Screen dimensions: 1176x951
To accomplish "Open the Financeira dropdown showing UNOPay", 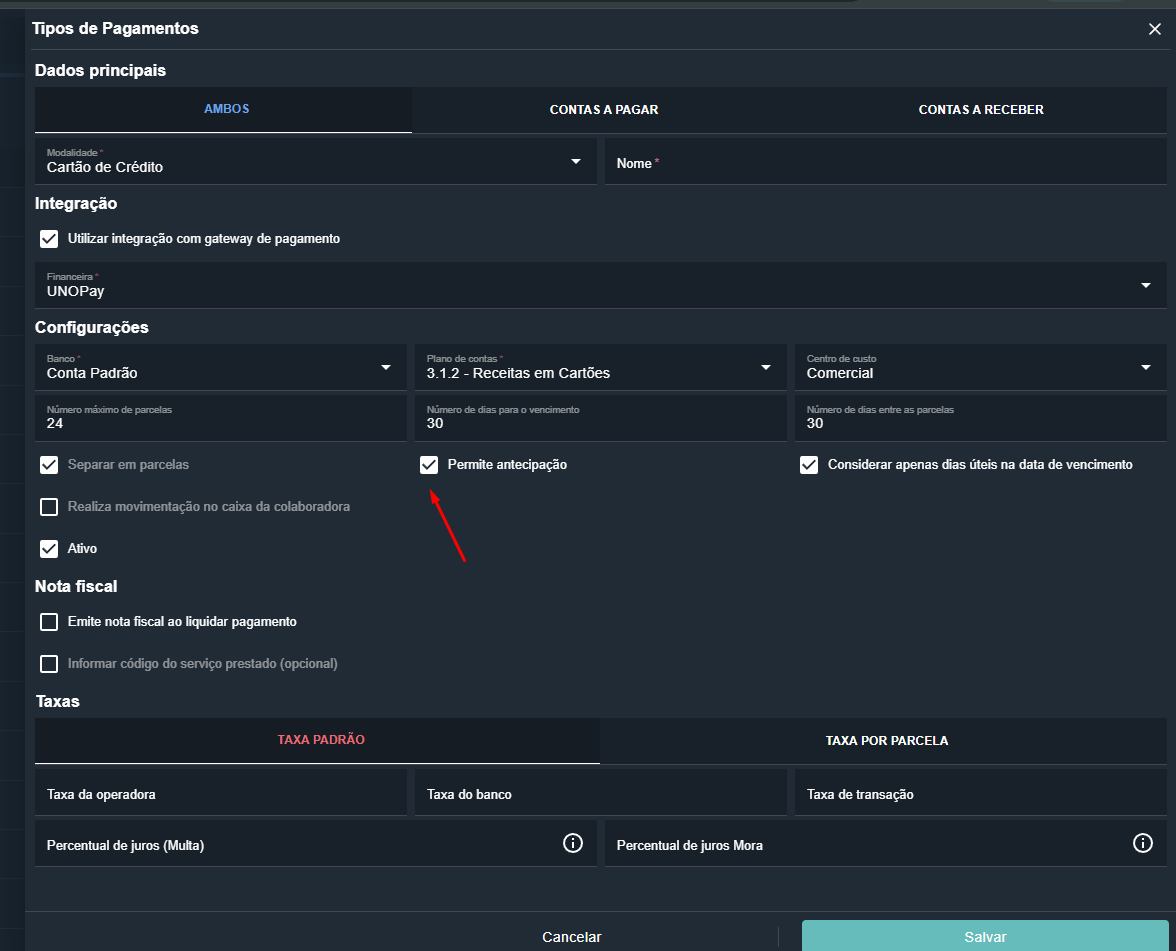I will (601, 285).
